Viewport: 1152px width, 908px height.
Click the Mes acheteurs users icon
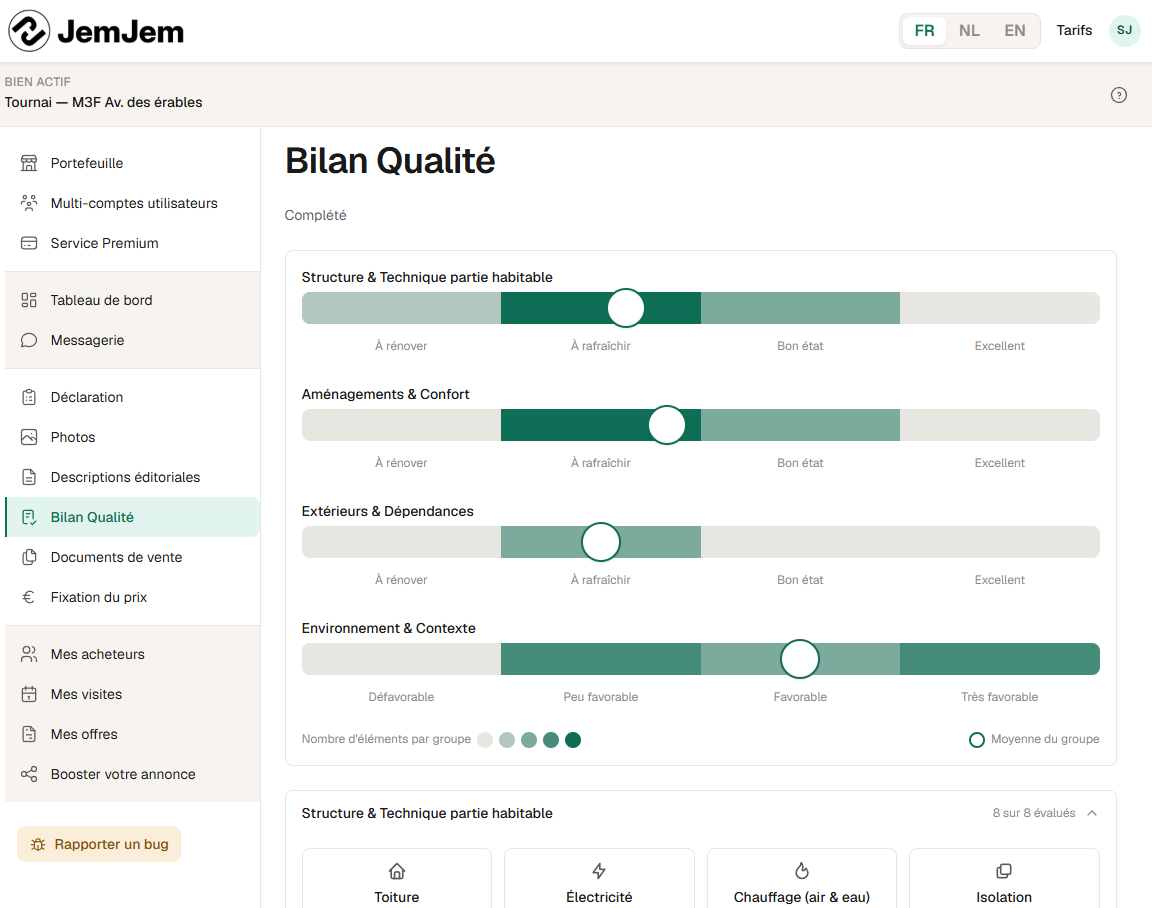click(29, 654)
